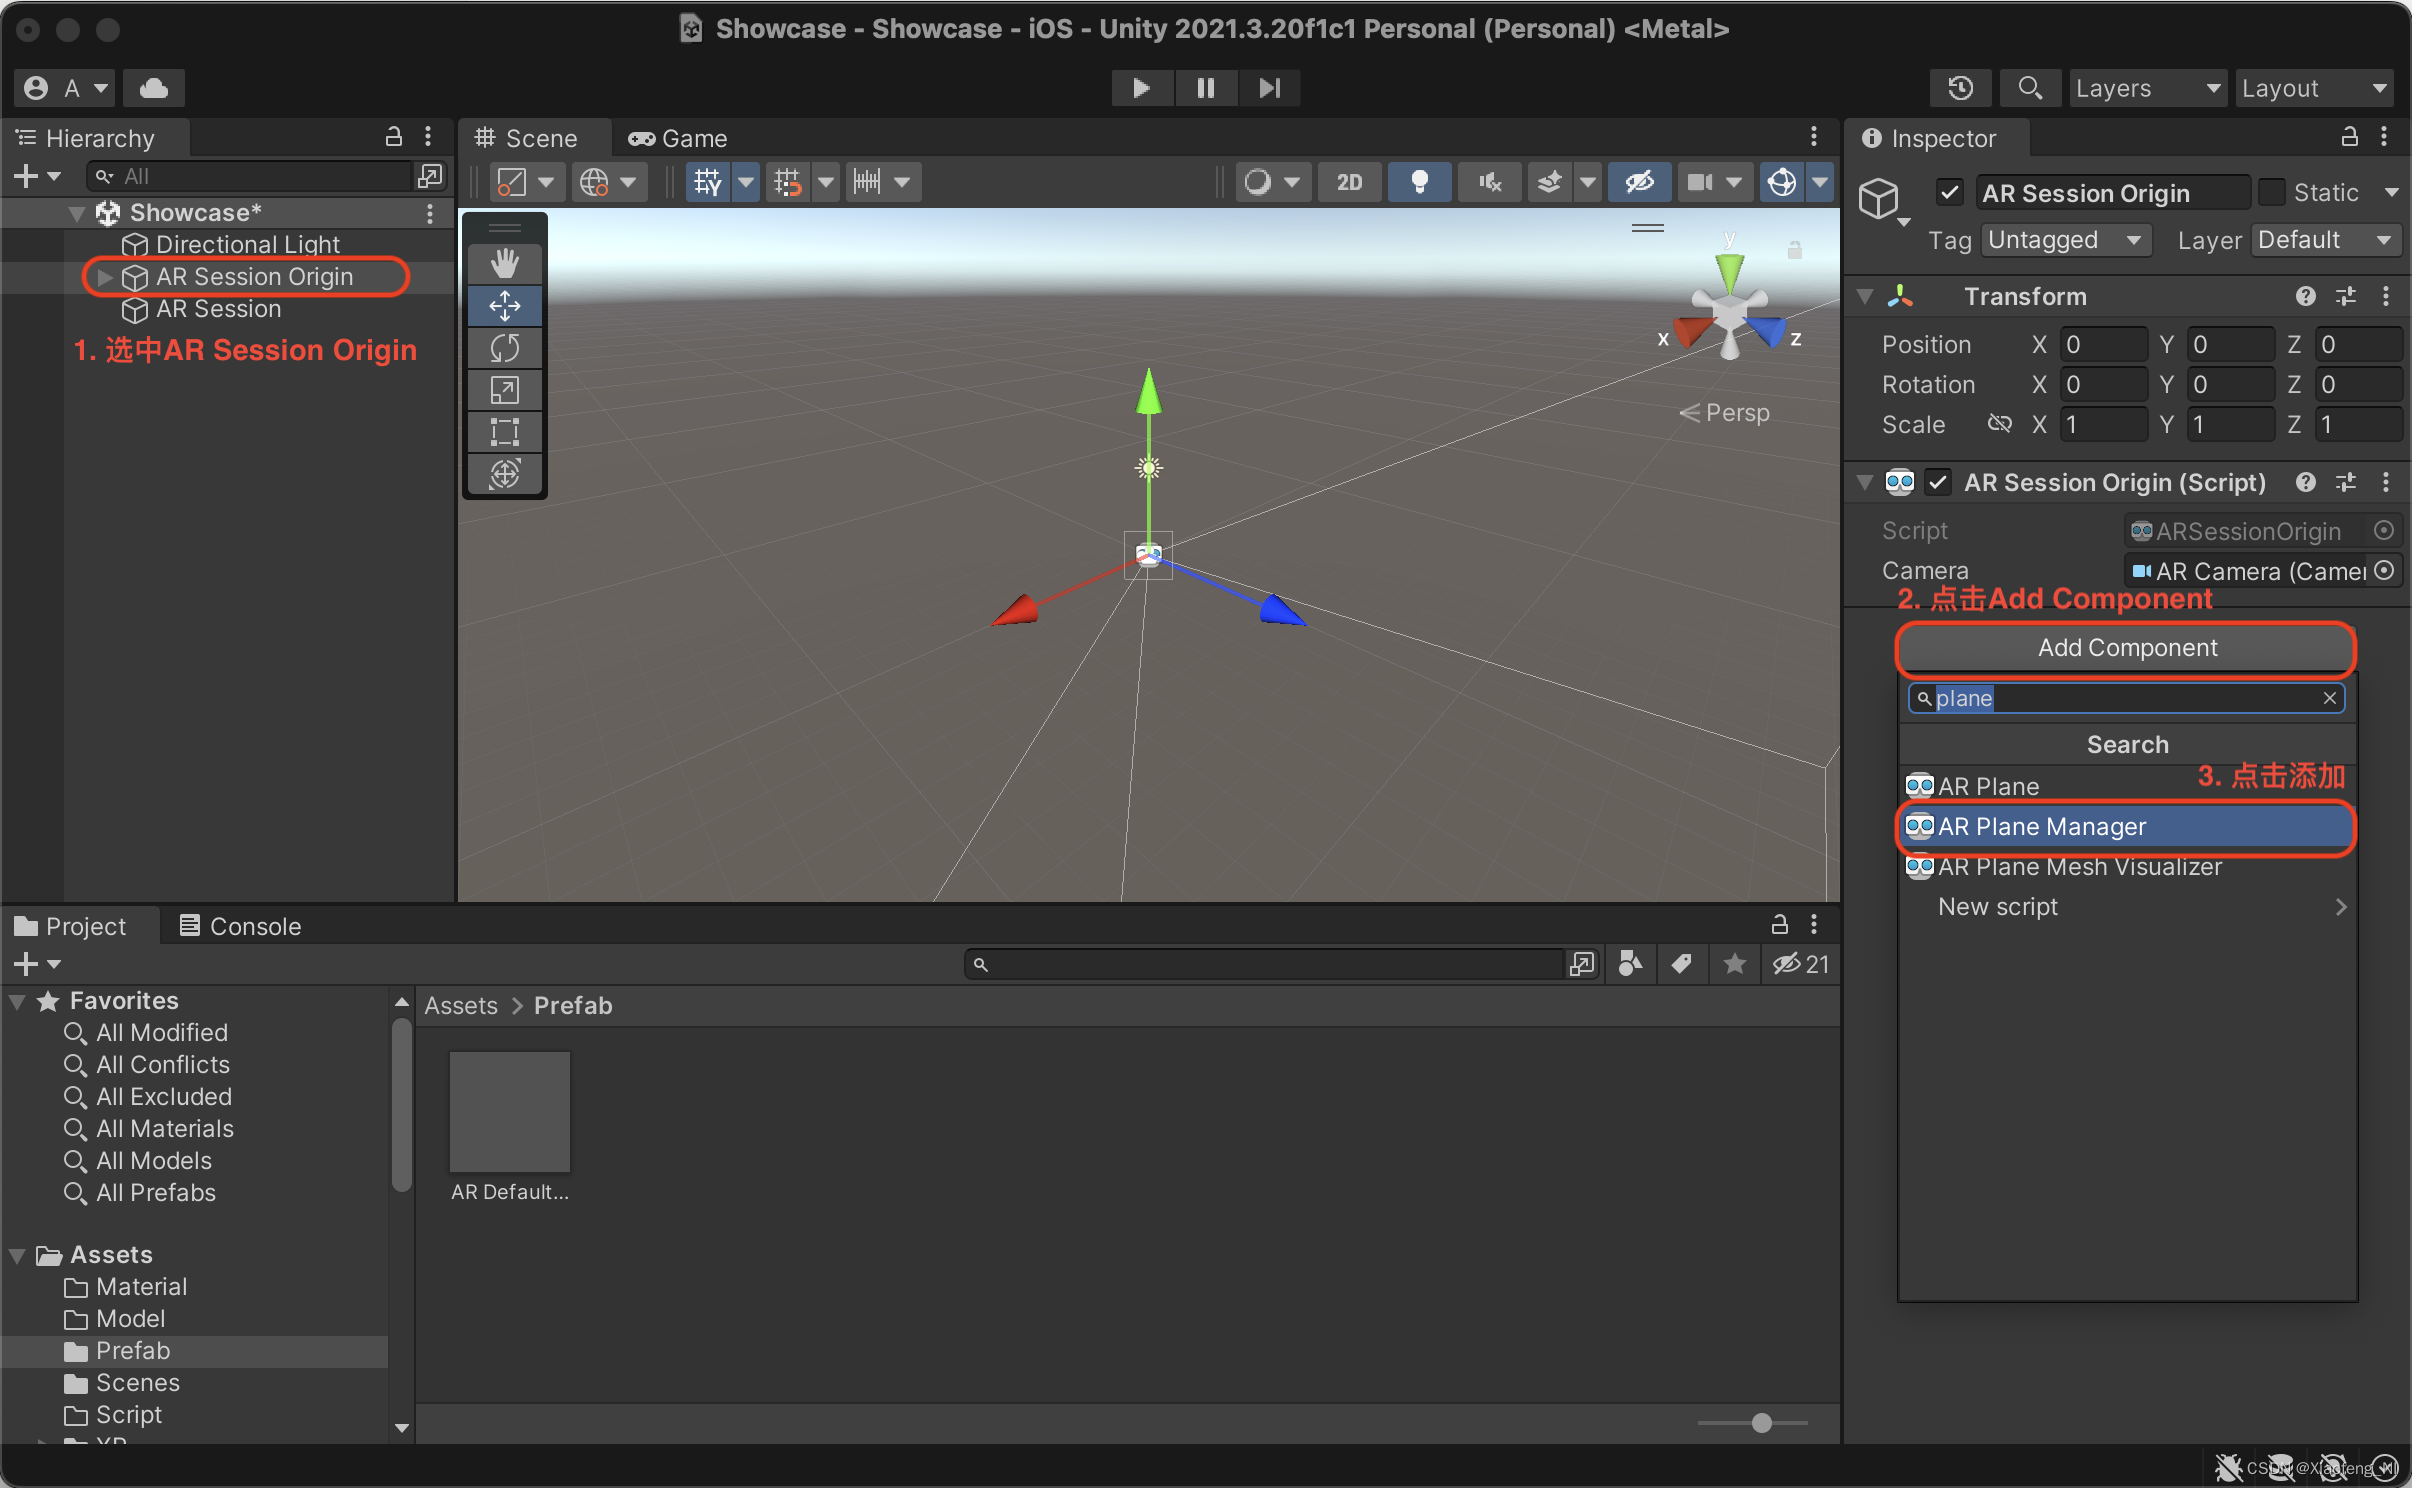Collapse the Transform component
Image resolution: width=2412 pixels, height=1488 pixels.
click(x=1866, y=296)
